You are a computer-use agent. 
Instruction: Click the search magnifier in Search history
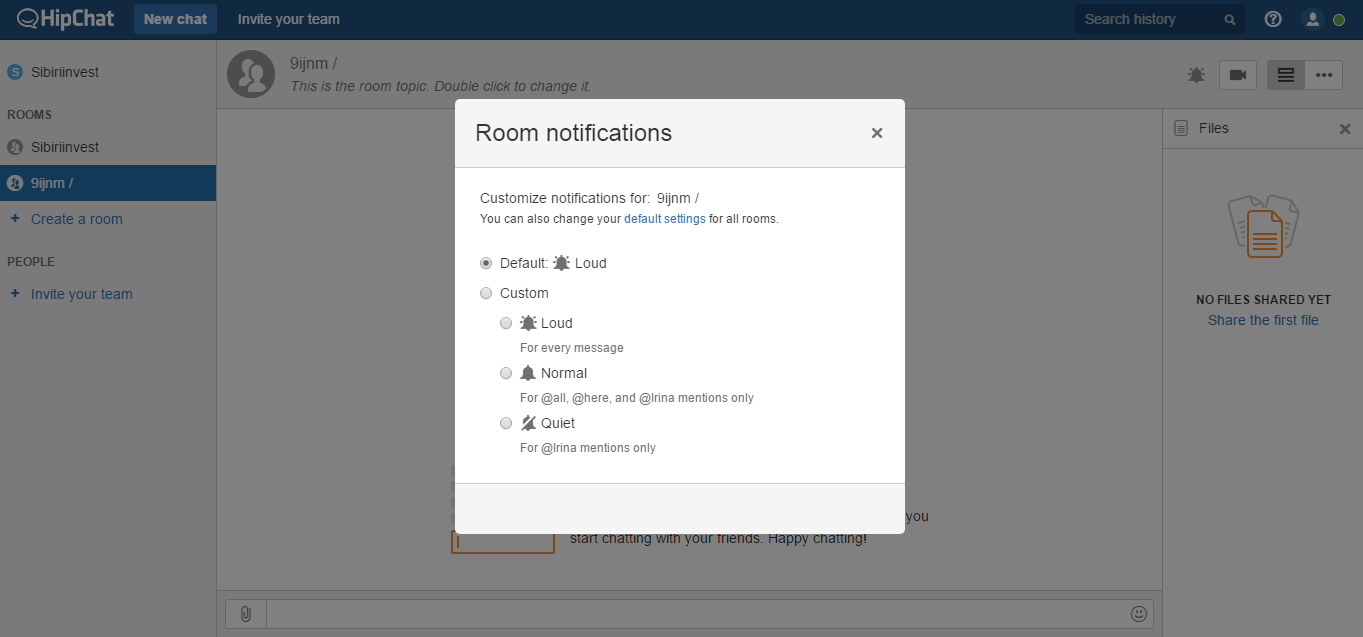(x=1230, y=18)
